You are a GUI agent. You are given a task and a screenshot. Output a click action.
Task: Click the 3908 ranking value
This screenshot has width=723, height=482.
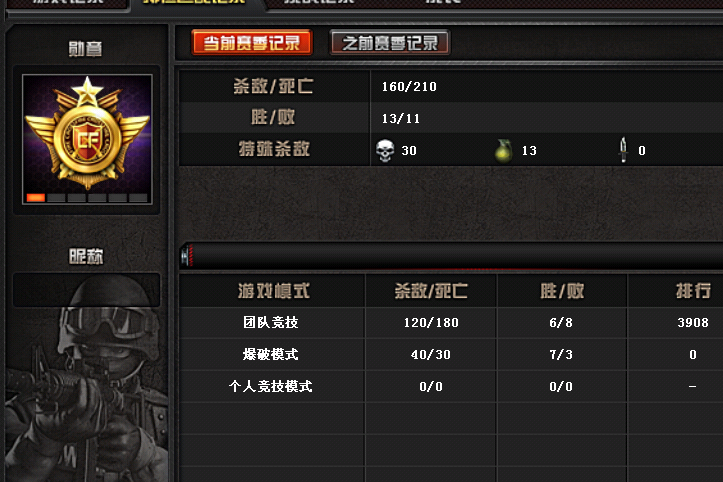pyautogui.click(x=693, y=322)
